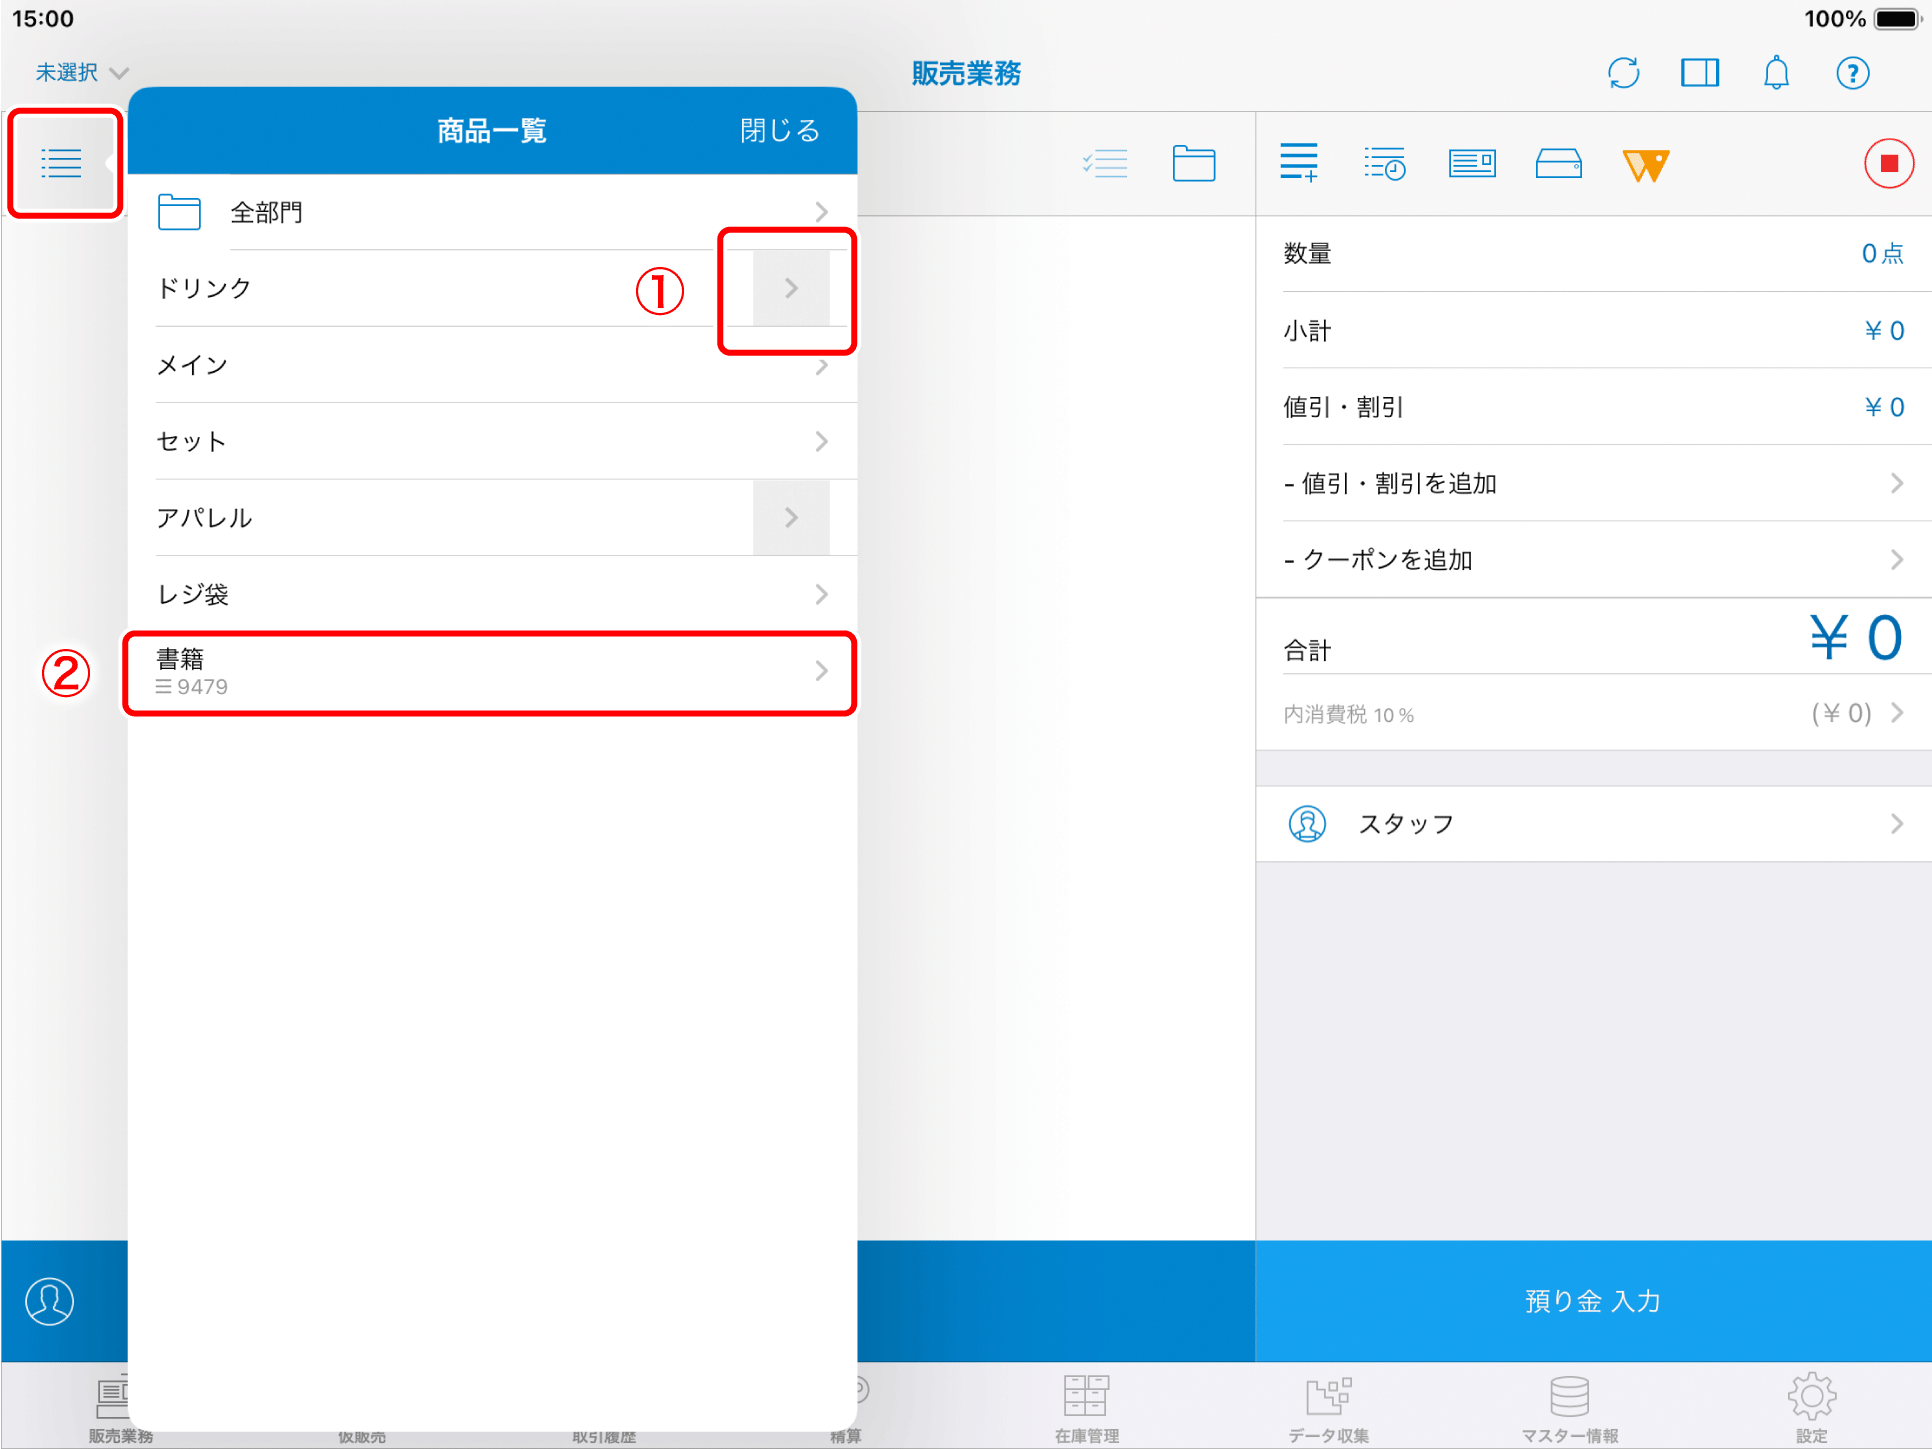
Task: Expand the アパレル category chevron
Action: (x=791, y=518)
